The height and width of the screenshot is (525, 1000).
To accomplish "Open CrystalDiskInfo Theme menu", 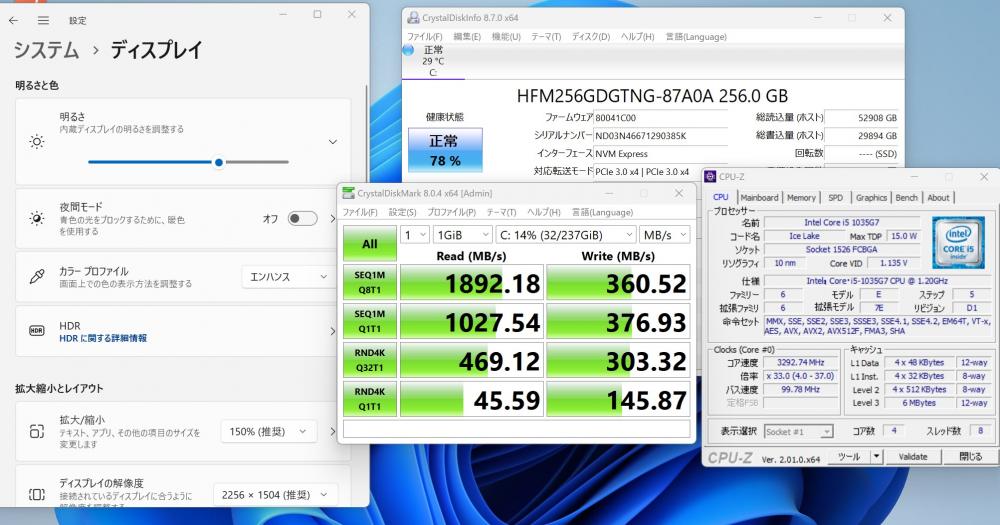I will (546, 36).
